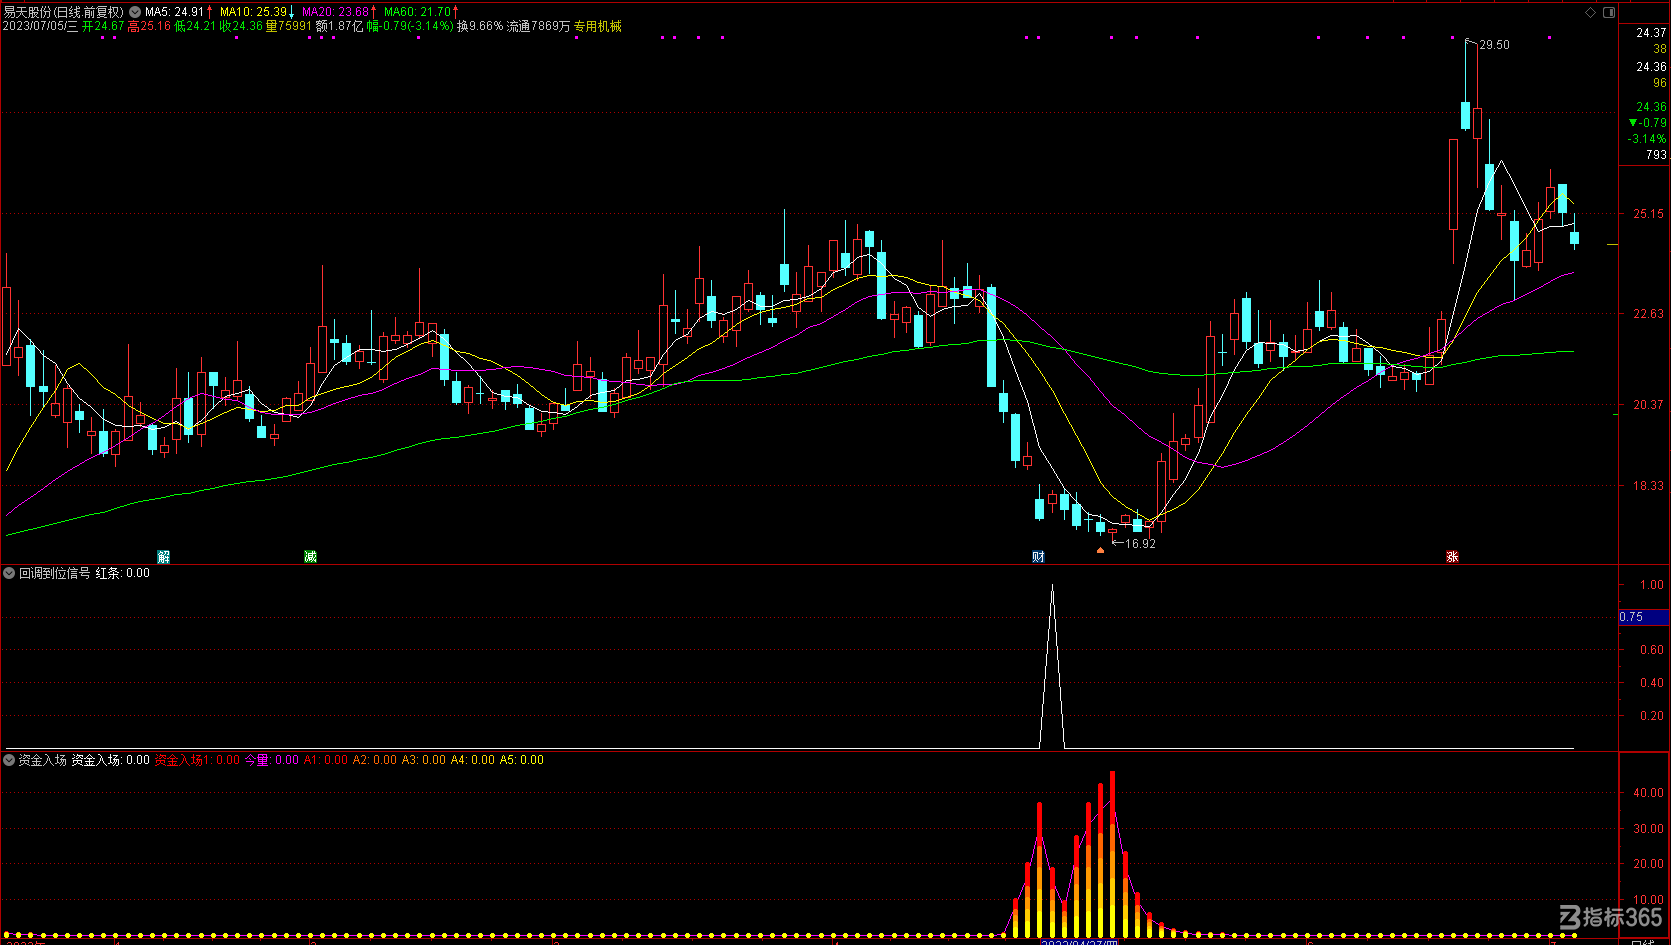The height and width of the screenshot is (945, 1671).
Task: Click the 财 financial report marker
Action: [1039, 557]
